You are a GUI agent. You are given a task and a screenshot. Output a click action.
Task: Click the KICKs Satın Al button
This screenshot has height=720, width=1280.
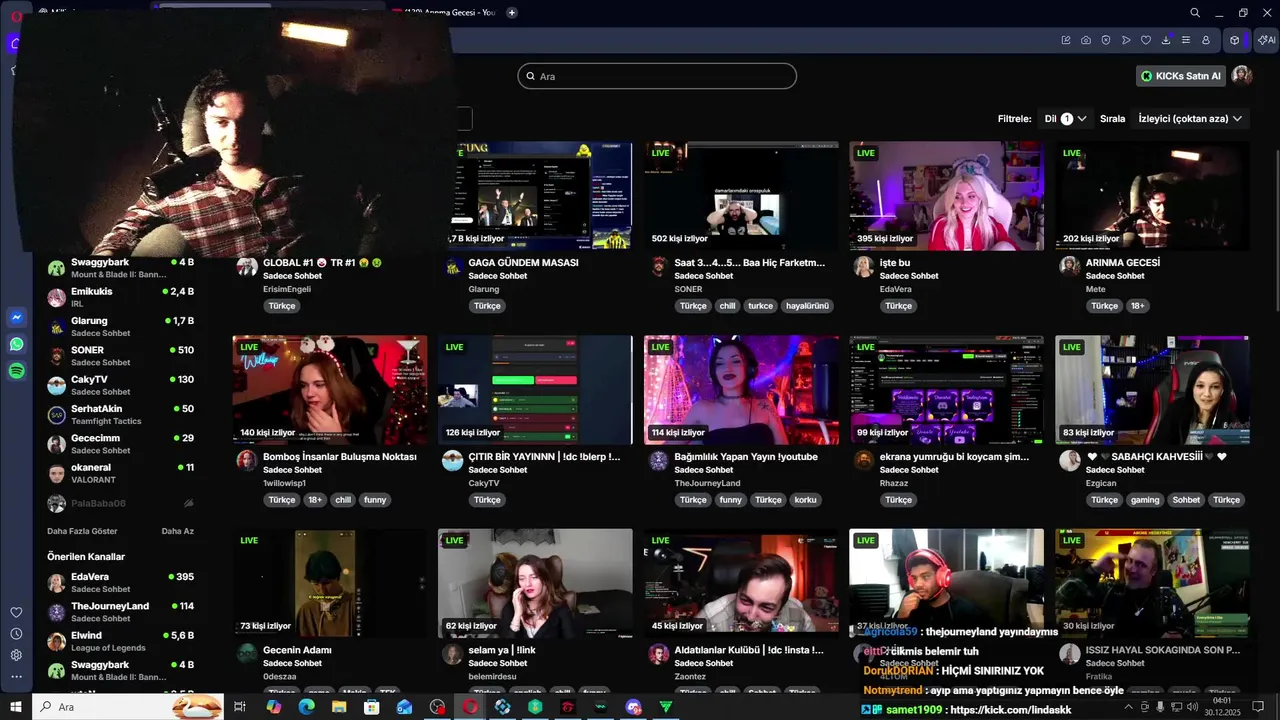pyautogui.click(x=1181, y=76)
